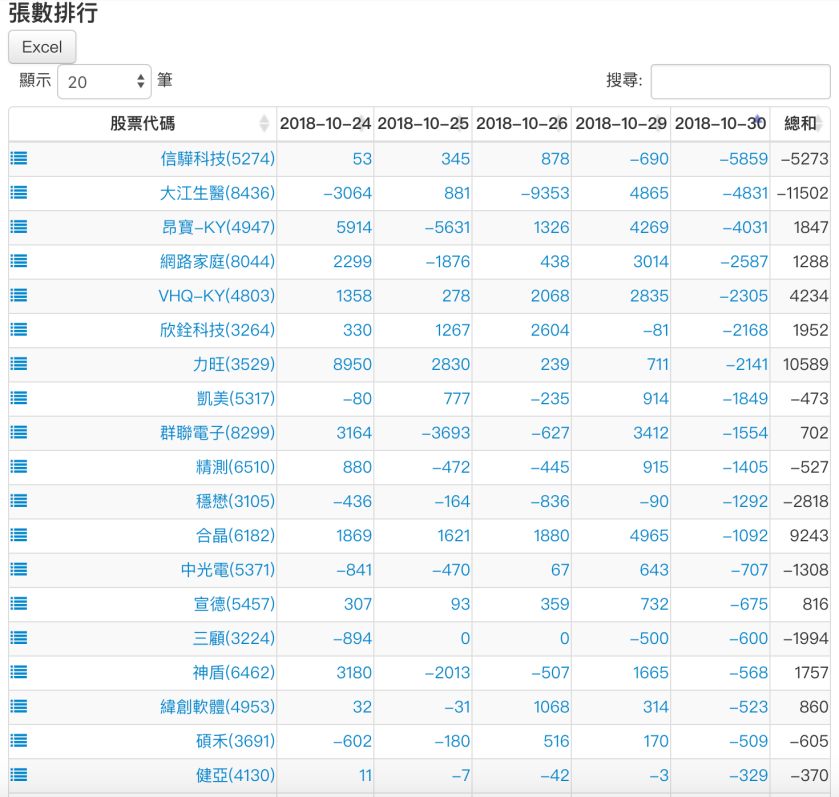Click the detail icon beside 凱美(5317)
Viewport: 839px width, 797px height.
(18, 398)
